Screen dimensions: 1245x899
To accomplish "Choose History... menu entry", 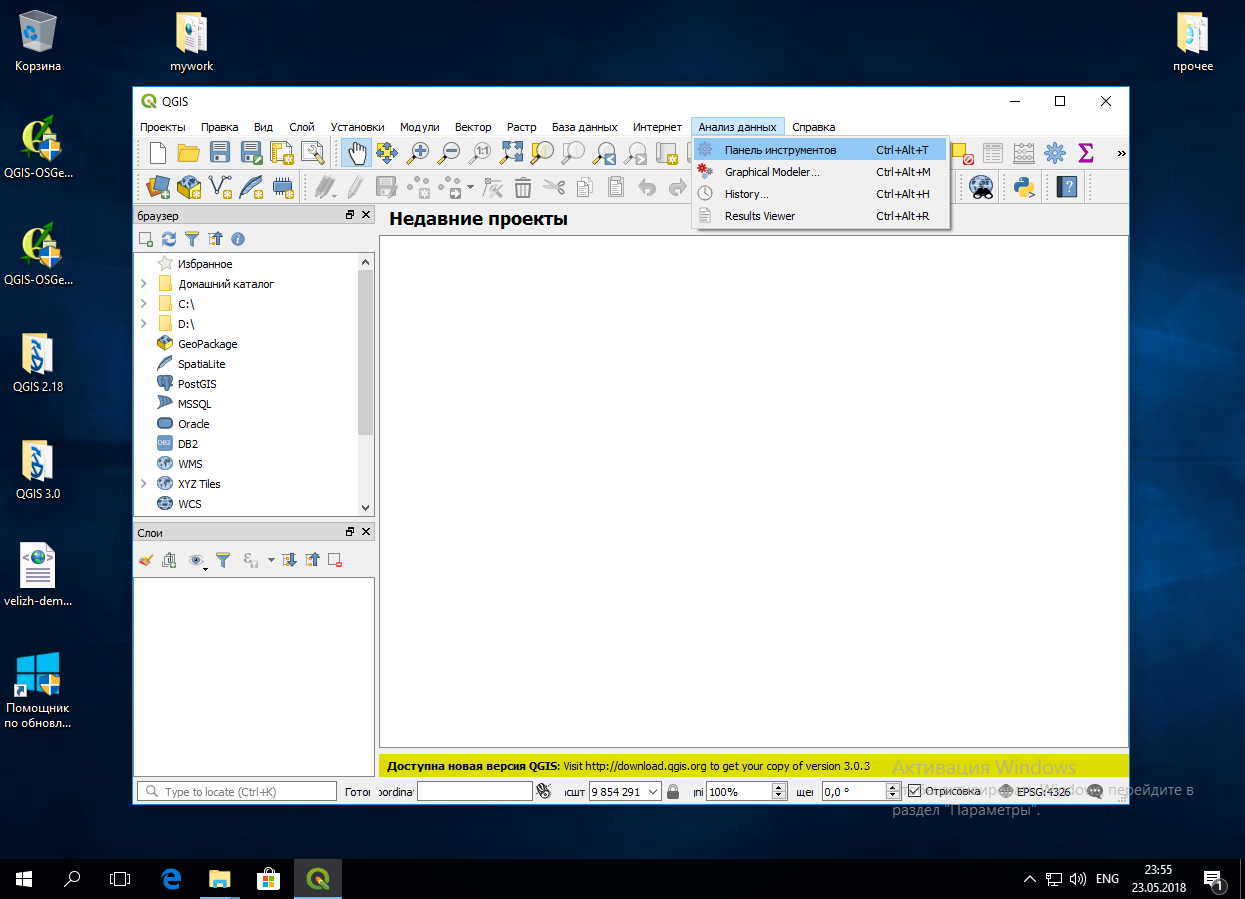I will pos(820,194).
